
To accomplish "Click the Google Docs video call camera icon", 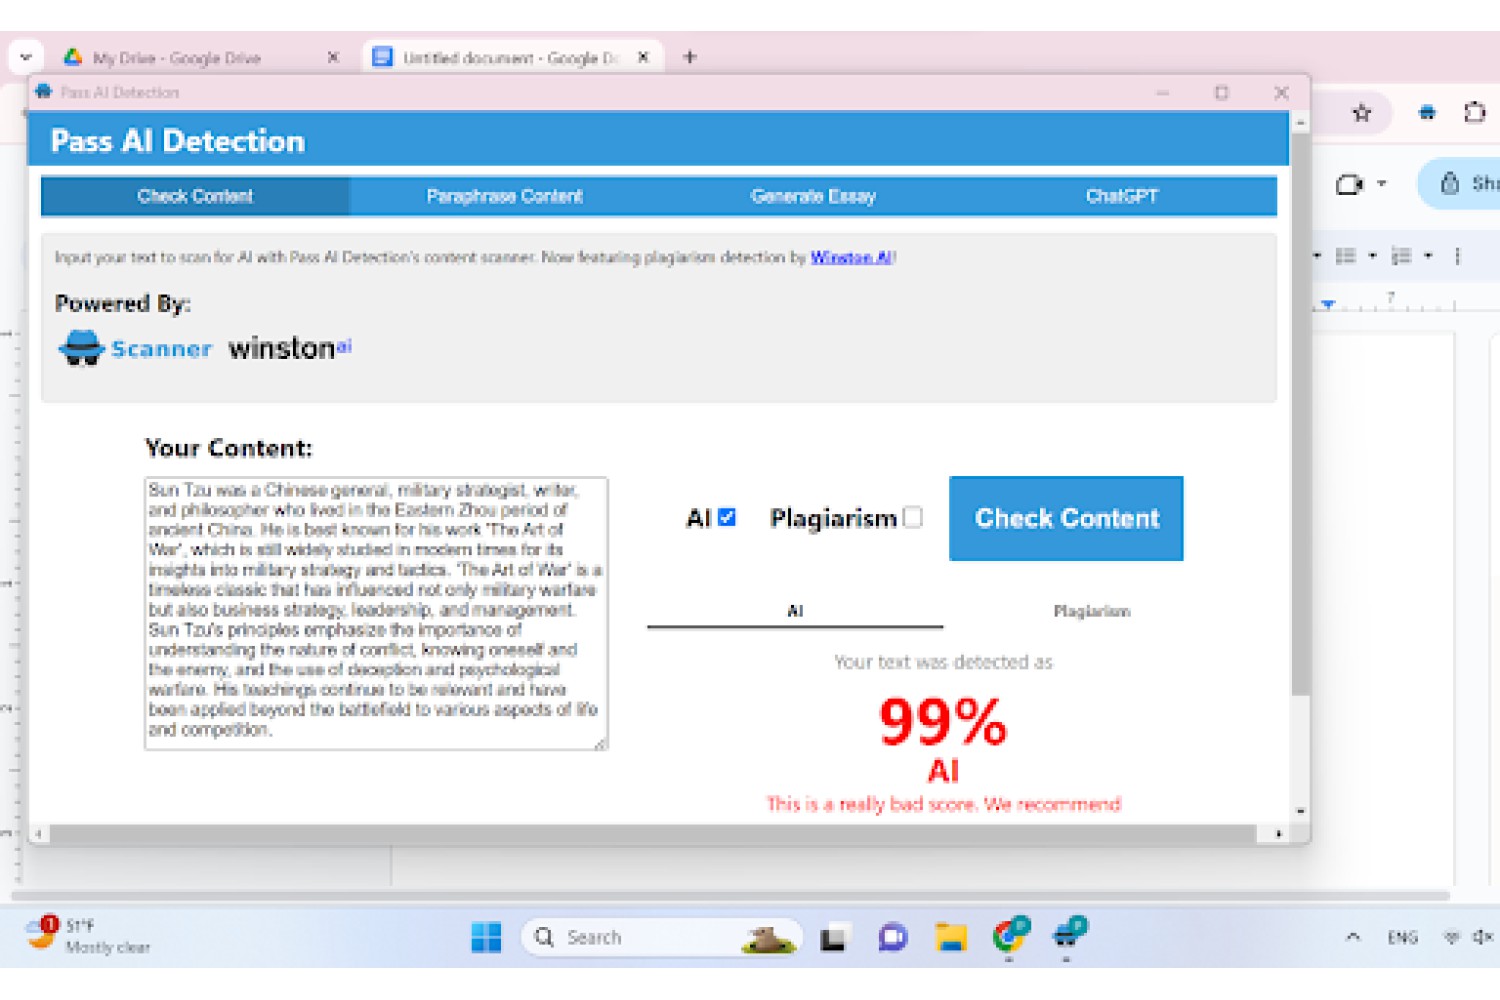I will 1349,184.
